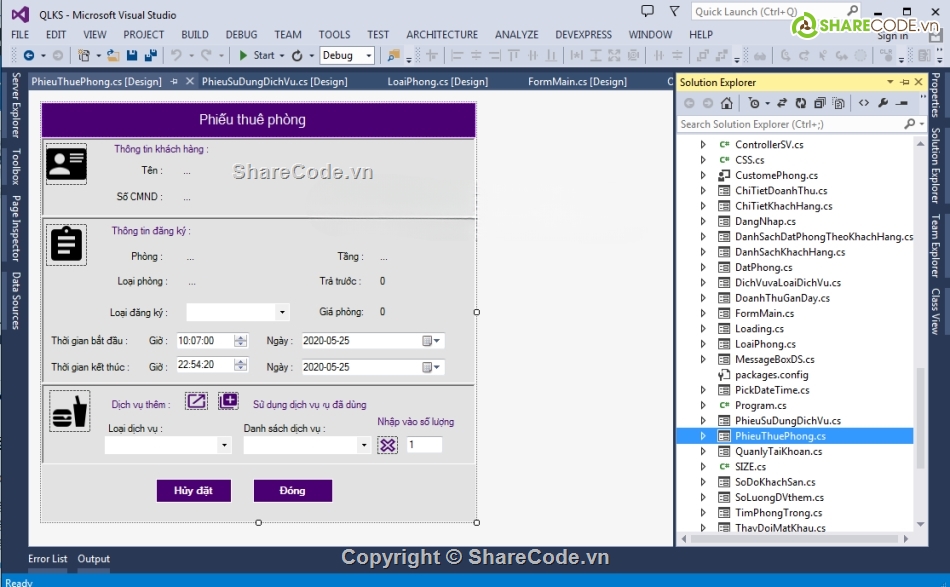The image size is (950, 587).
Task: Click the notifications filter funnel icon
Action: [x=674, y=11]
